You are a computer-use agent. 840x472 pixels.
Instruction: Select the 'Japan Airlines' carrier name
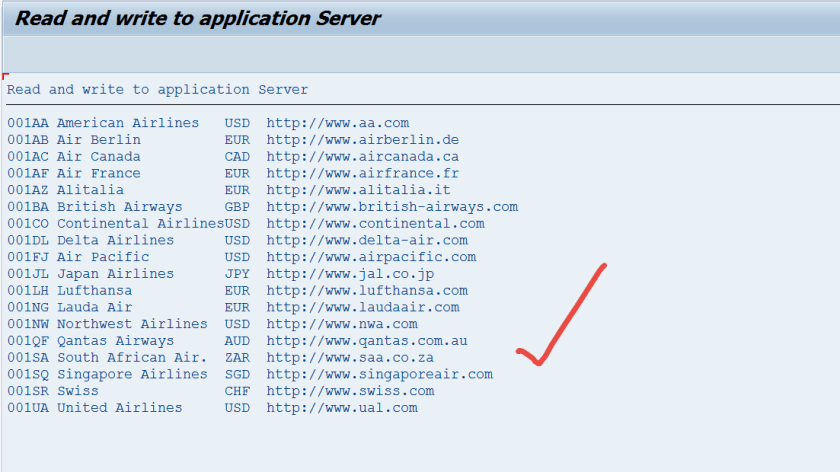pyautogui.click(x=115, y=274)
